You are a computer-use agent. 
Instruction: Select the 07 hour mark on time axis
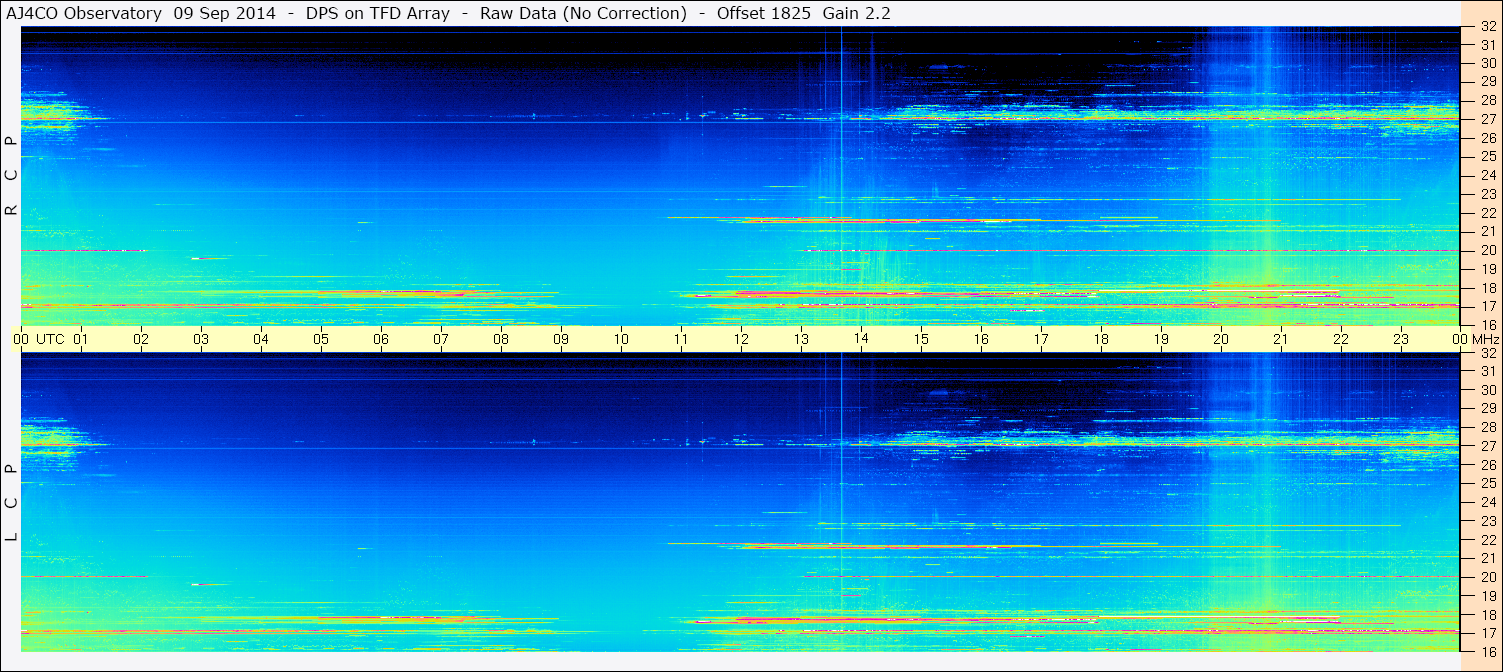(441, 339)
